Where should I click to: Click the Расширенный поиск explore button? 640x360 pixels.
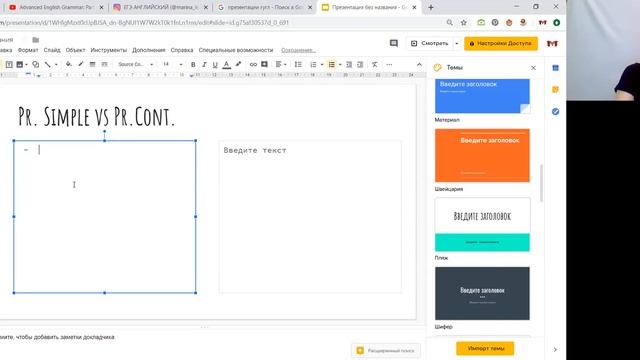click(386, 350)
